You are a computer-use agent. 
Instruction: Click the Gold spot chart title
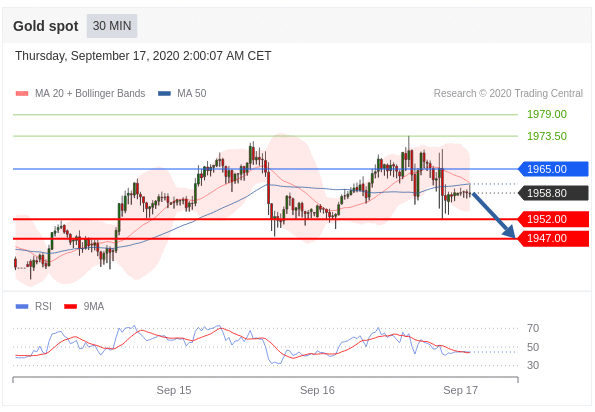[x=46, y=26]
